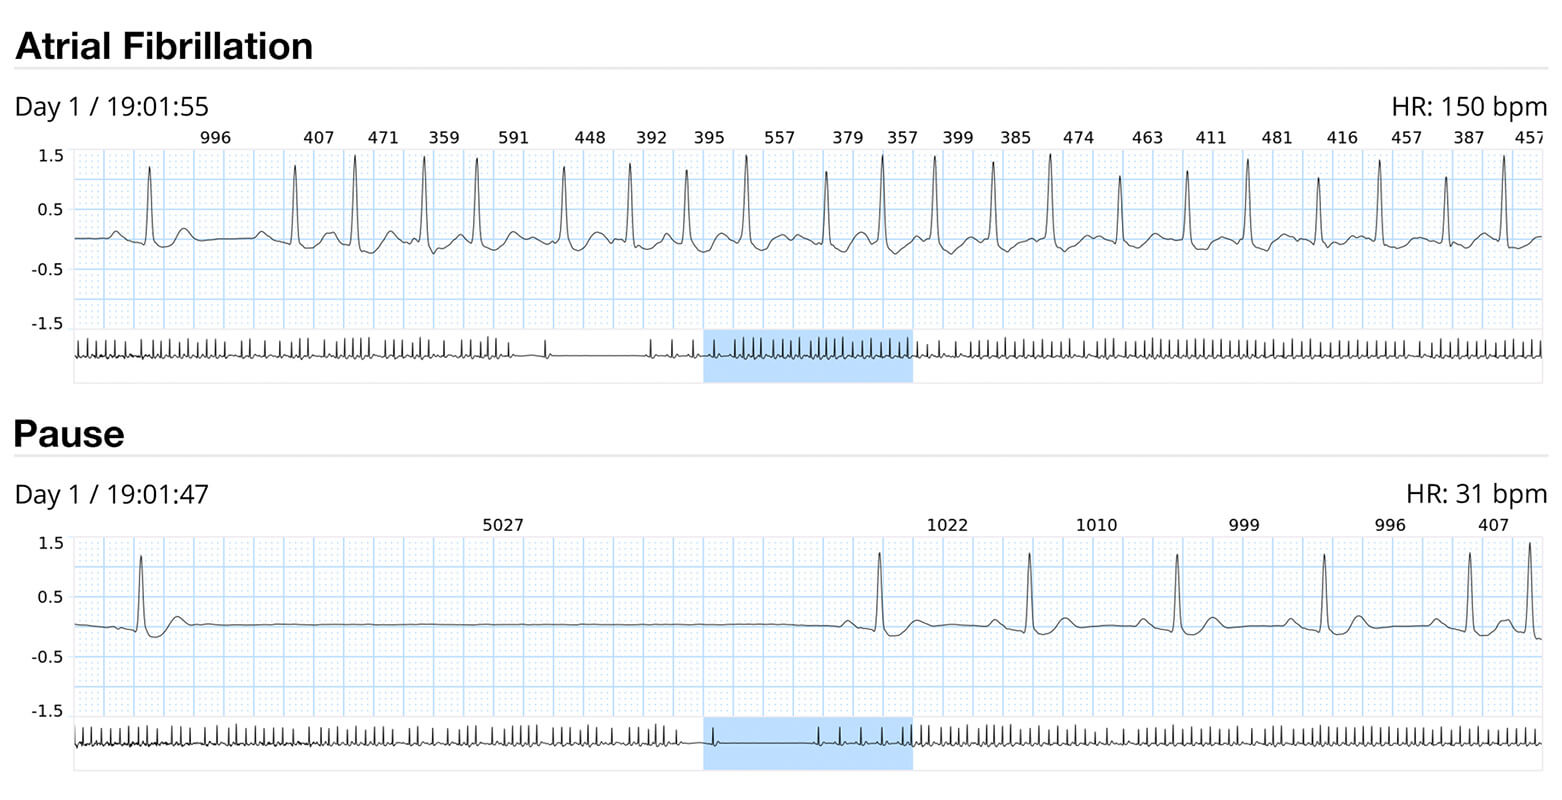Viewport: 1562px width, 800px height.
Task: Click the 0.5 axis label on the Atrial Fibrillation chart
Action: click(x=51, y=210)
